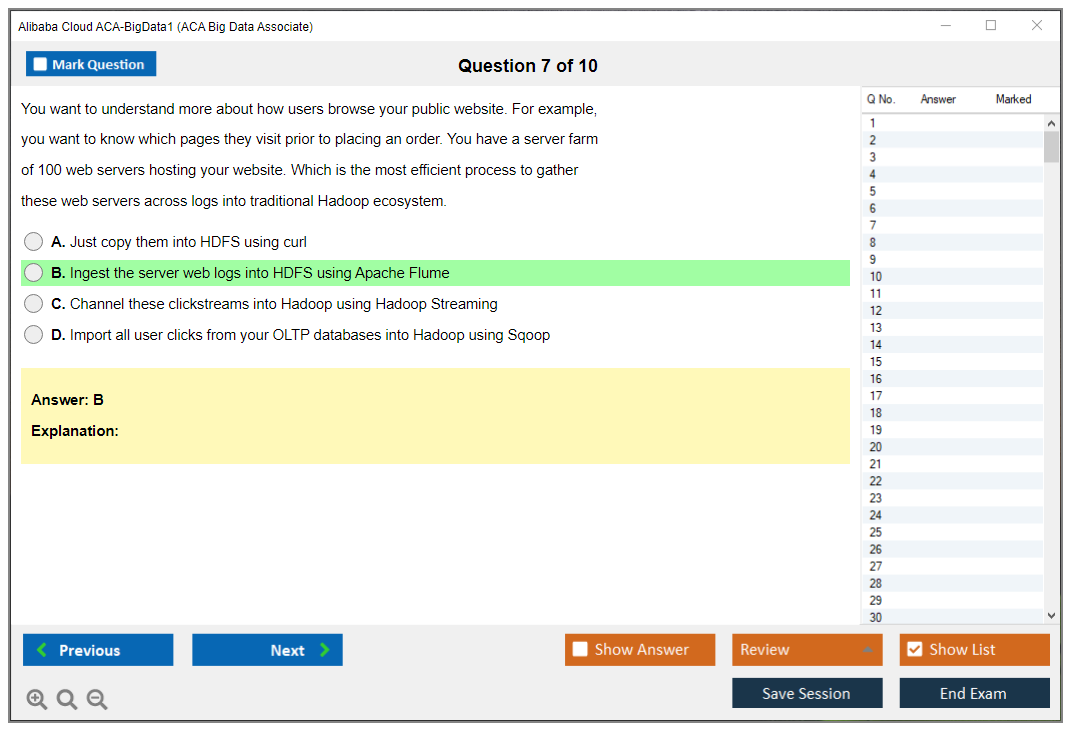Enable the Show Answer checkbox

coord(581,650)
